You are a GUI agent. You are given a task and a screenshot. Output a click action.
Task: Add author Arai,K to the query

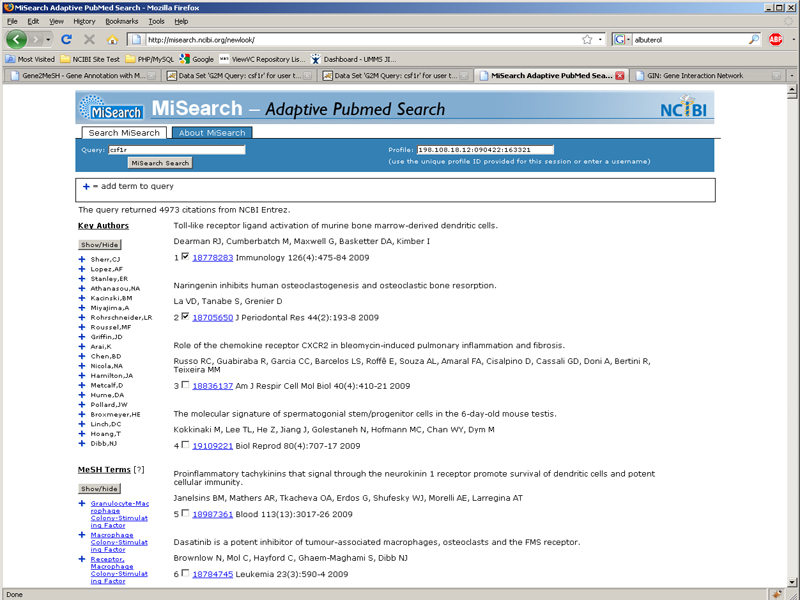[82, 346]
